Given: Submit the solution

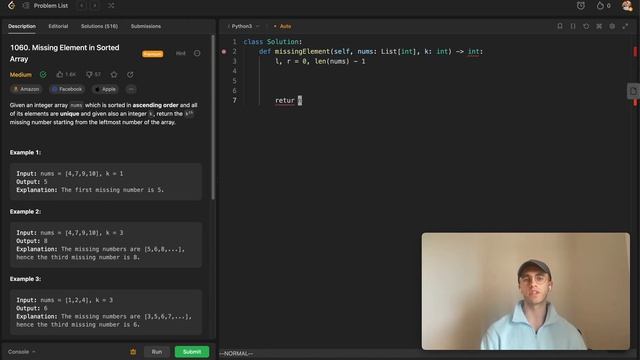Looking at the screenshot, I should coord(192,351).
